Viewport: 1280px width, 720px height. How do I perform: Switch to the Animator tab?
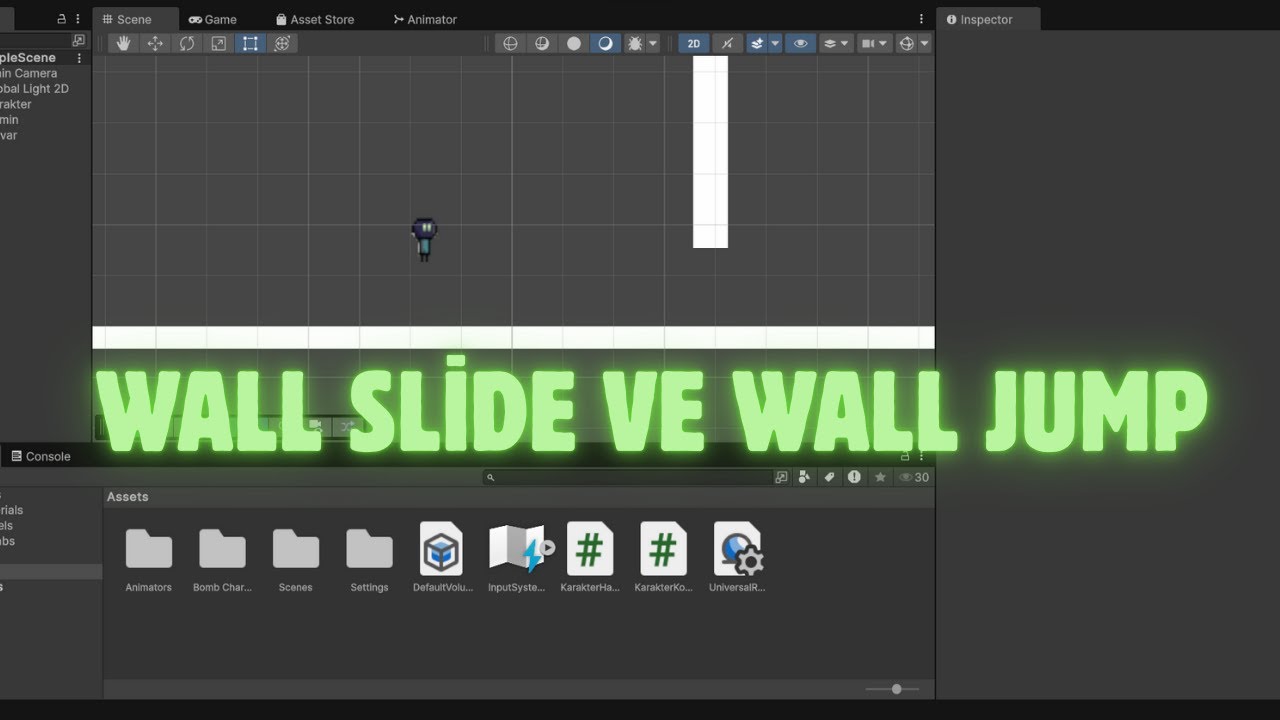pos(425,19)
